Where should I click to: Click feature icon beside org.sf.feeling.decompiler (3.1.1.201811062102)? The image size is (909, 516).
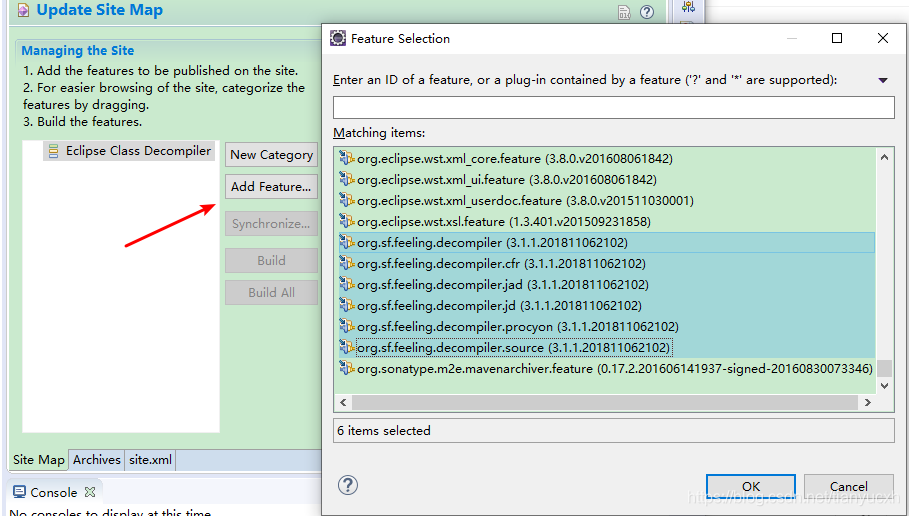(x=347, y=242)
